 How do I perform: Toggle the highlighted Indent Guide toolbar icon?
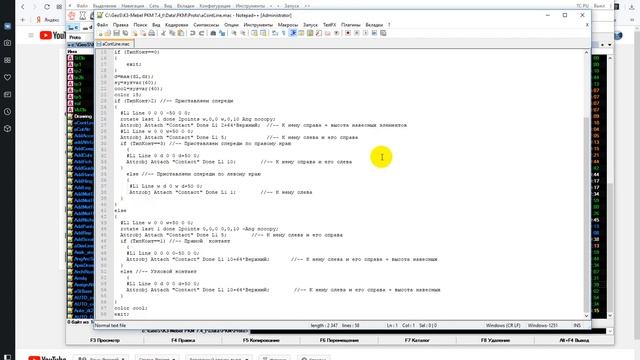coord(293,33)
